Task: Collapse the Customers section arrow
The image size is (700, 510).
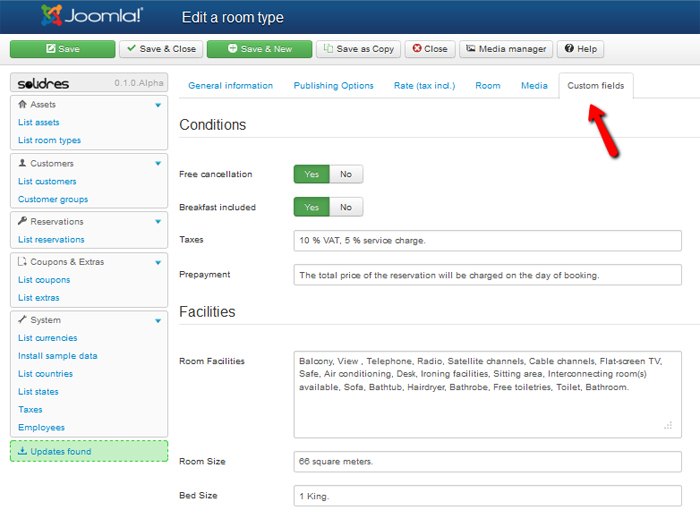Action: (x=158, y=163)
